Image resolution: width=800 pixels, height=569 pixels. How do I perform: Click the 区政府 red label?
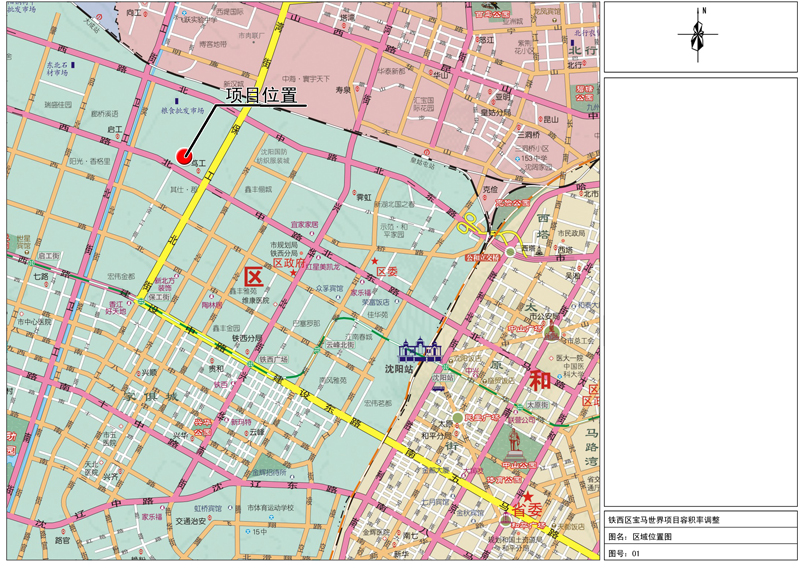[x=290, y=263]
